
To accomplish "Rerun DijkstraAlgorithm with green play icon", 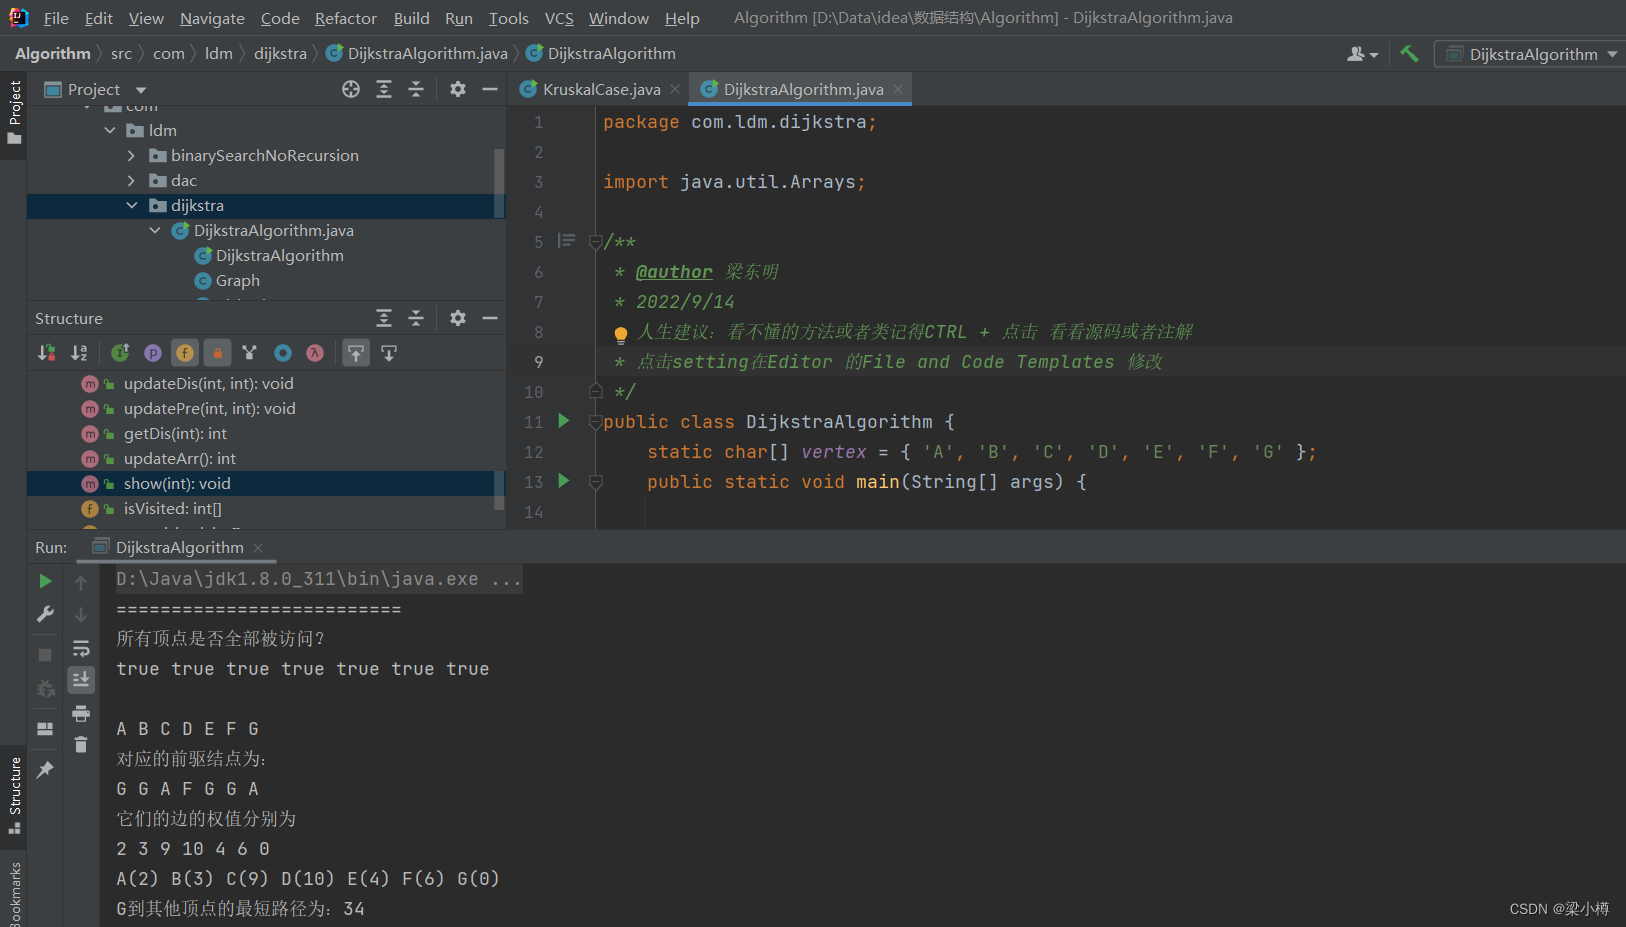I will pos(45,581).
